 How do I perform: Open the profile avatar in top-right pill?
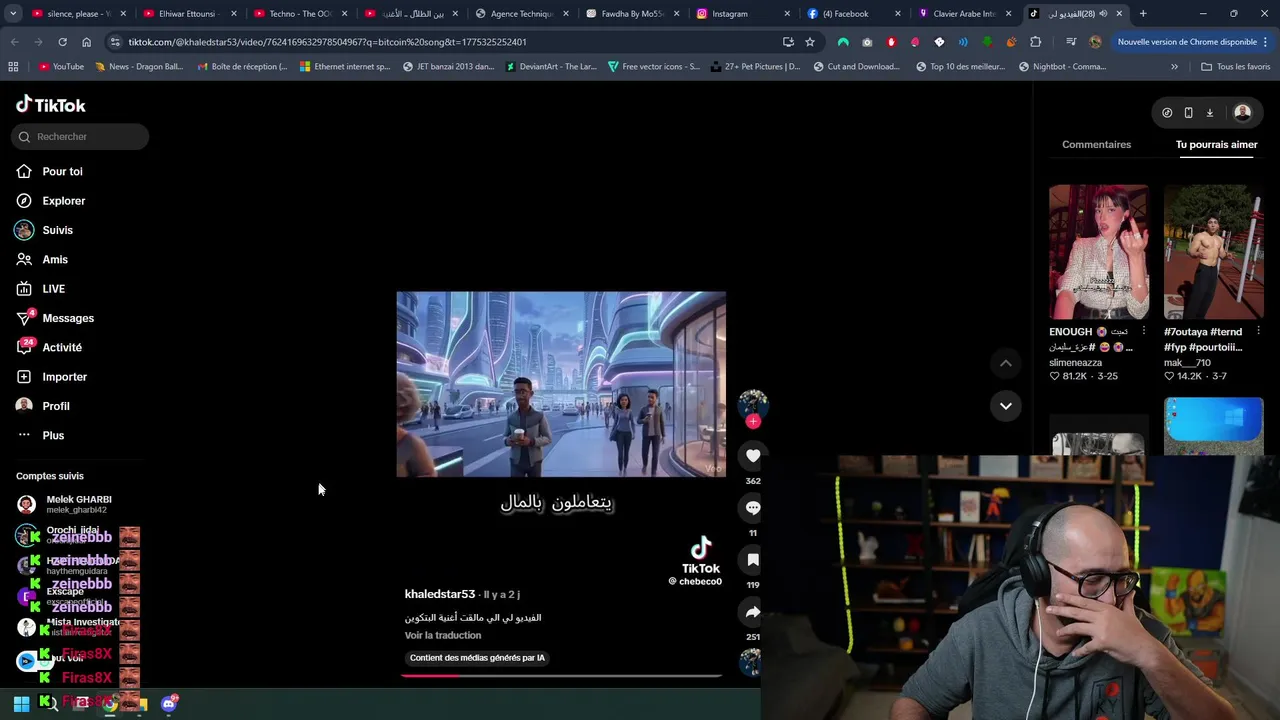pyautogui.click(x=1242, y=113)
